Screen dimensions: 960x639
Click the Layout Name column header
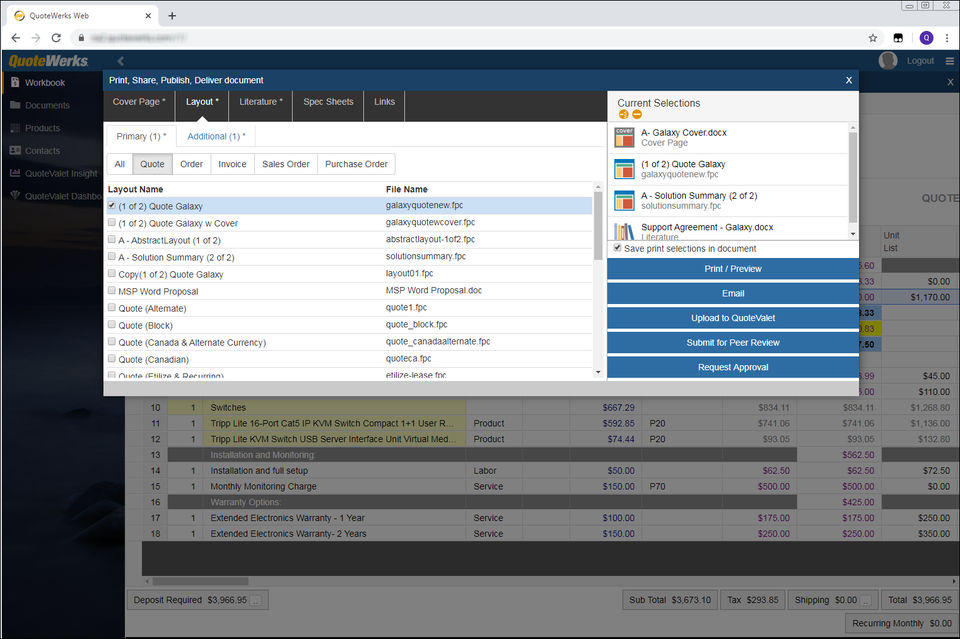[135, 189]
